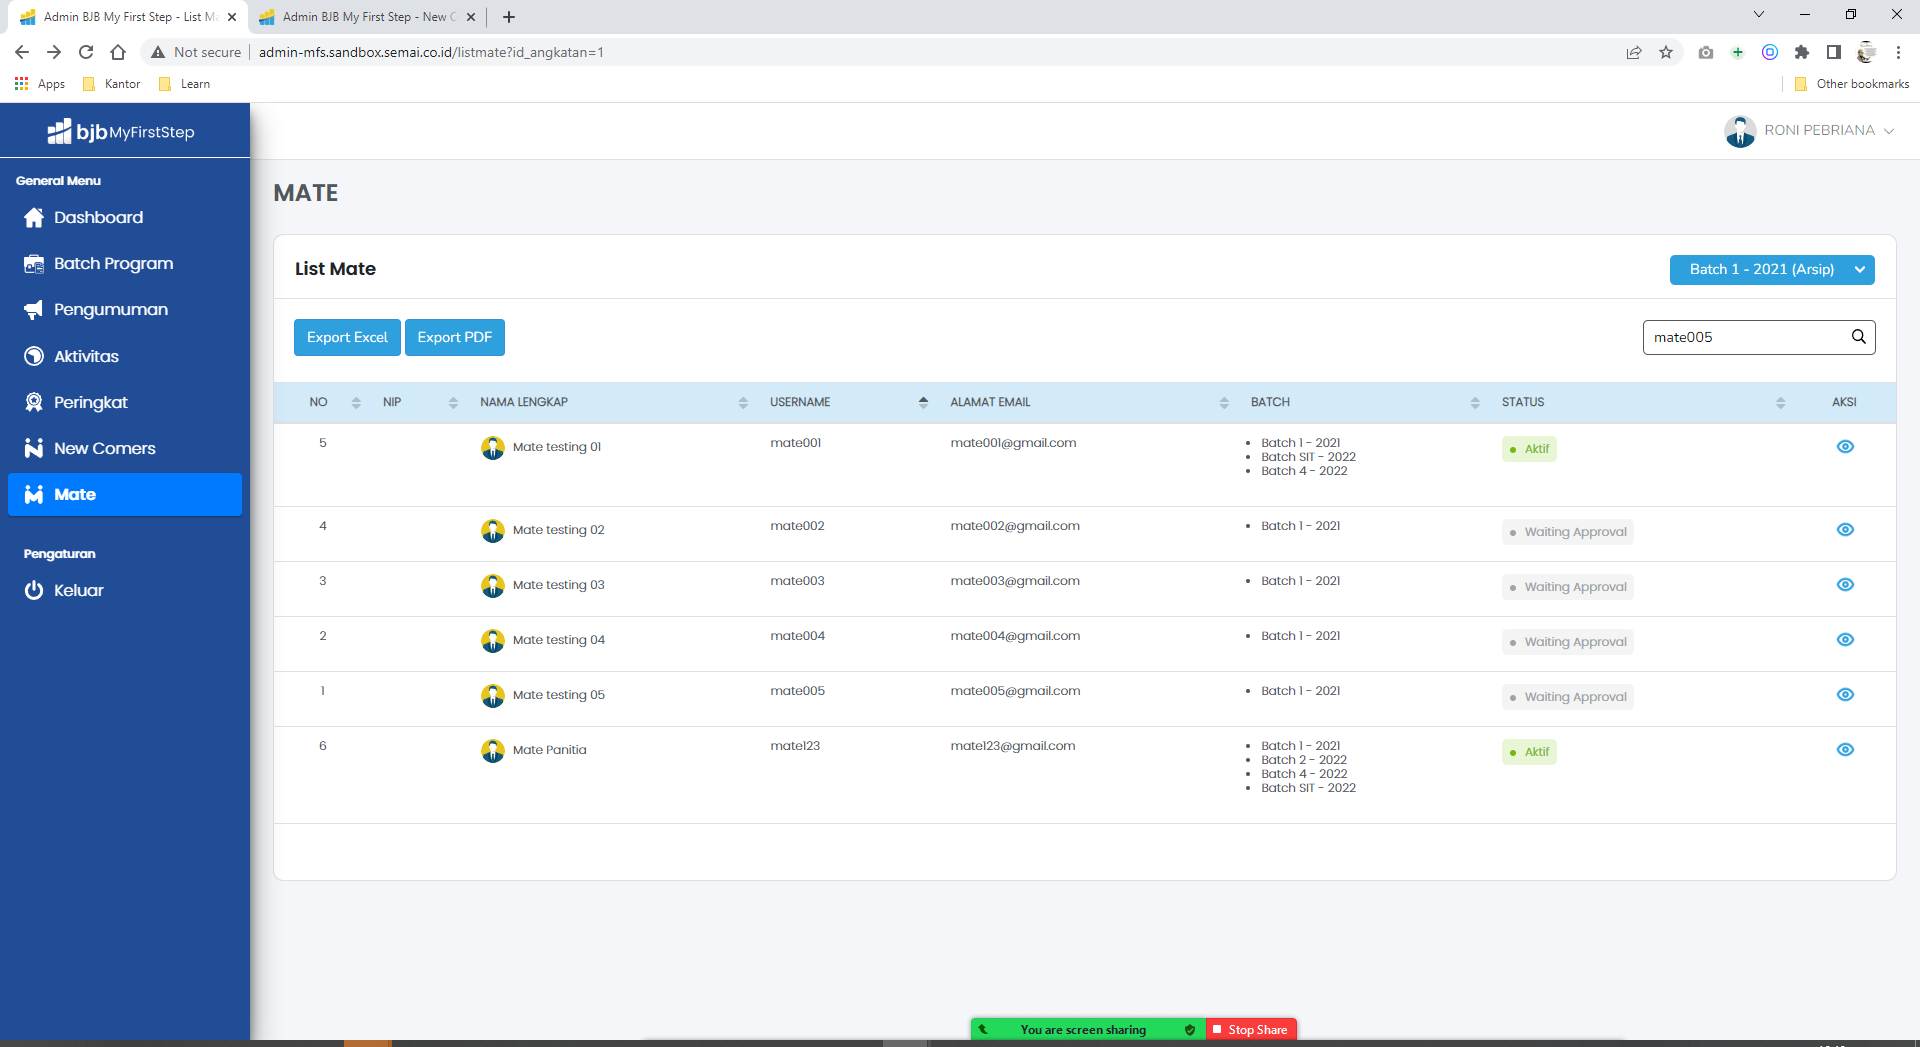The height and width of the screenshot is (1047, 1920).
Task: Click Waiting Approval badge for mate005
Action: [x=1567, y=697]
